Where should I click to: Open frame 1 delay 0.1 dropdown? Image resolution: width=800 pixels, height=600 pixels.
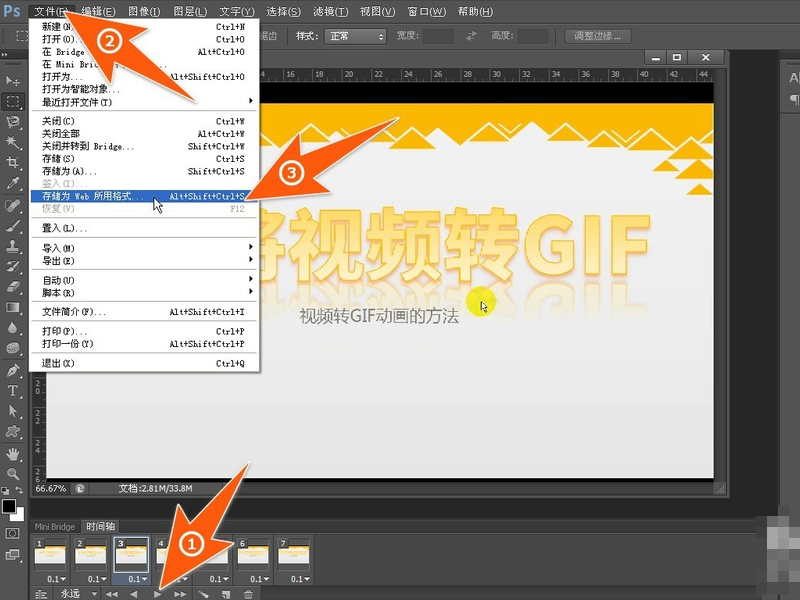coord(56,579)
